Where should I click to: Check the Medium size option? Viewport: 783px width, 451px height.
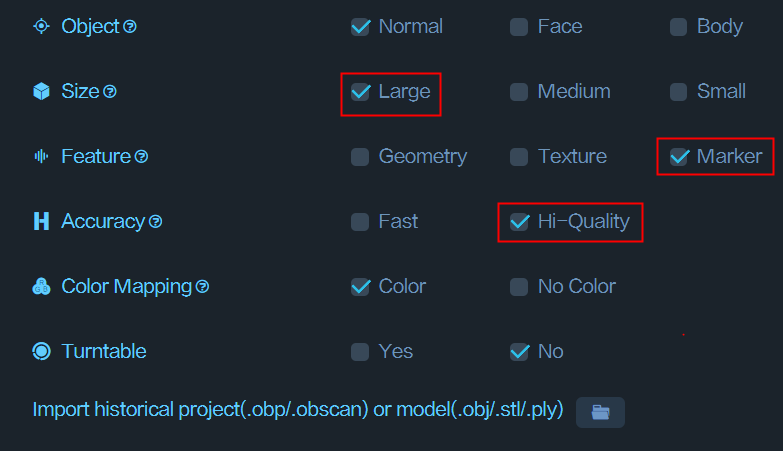tap(519, 92)
